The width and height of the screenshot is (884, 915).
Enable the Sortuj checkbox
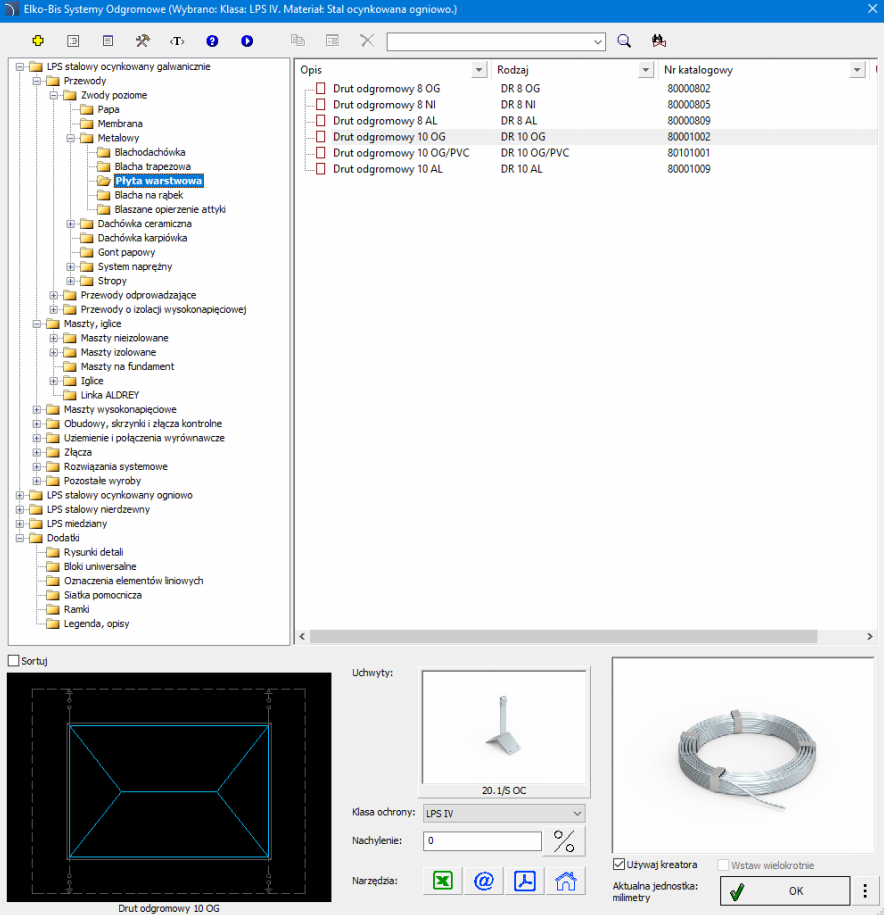13,661
